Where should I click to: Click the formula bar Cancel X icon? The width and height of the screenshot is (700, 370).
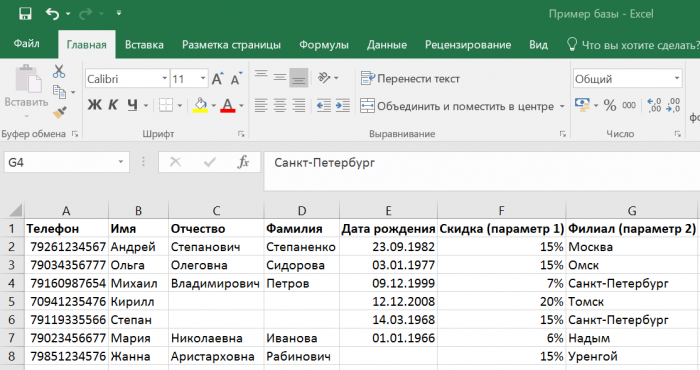(175, 162)
